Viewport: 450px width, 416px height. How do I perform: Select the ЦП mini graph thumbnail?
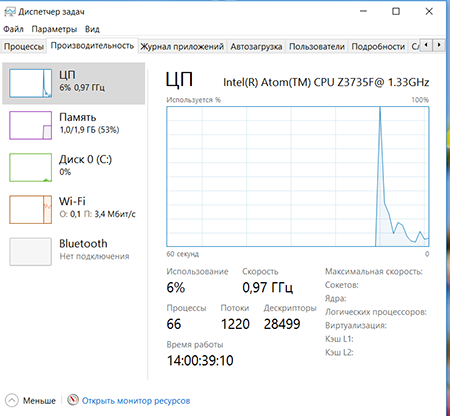point(30,83)
